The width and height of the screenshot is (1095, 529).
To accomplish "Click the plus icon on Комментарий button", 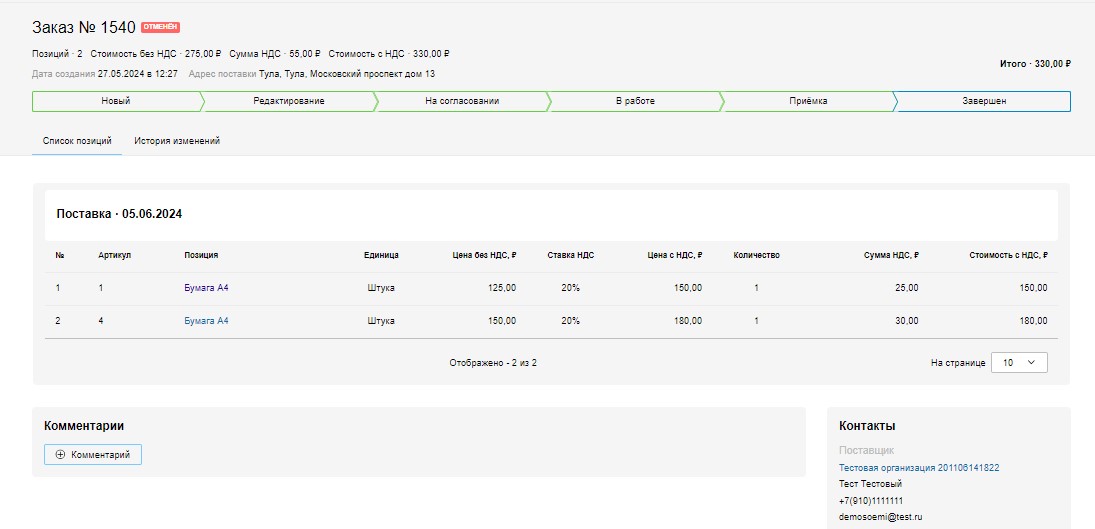I will (x=60, y=455).
